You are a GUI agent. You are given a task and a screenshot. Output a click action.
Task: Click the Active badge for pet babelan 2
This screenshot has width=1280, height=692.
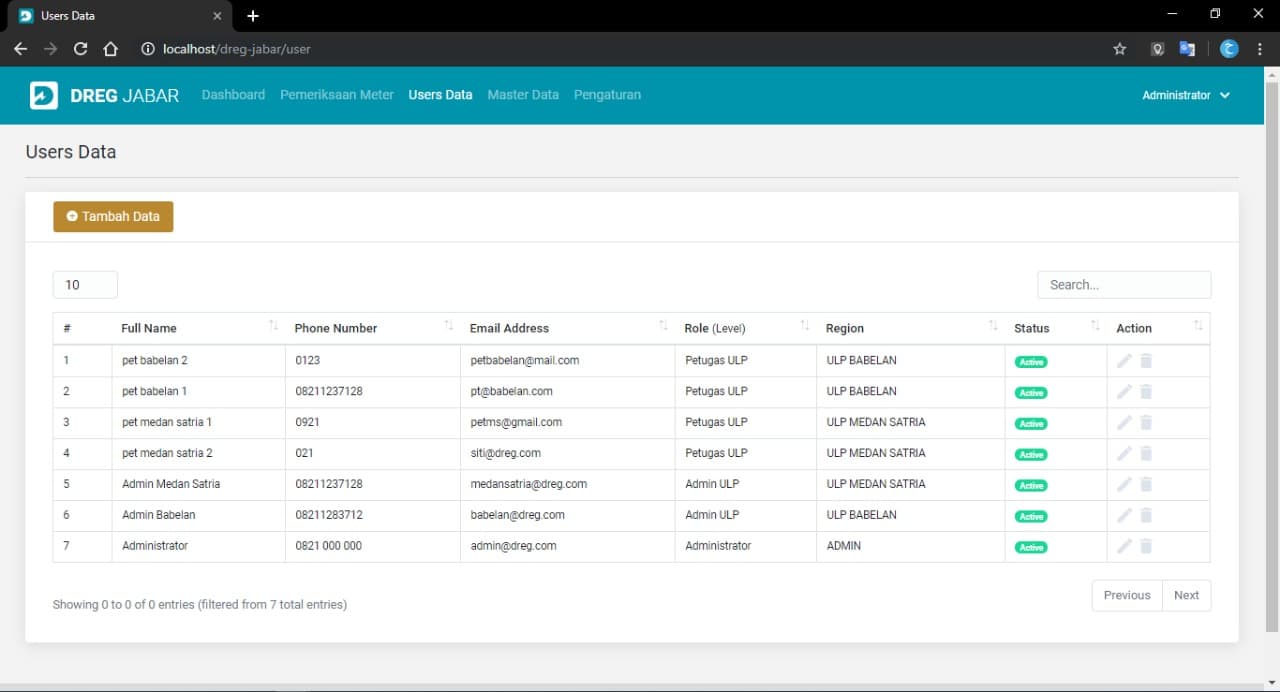click(x=1031, y=362)
